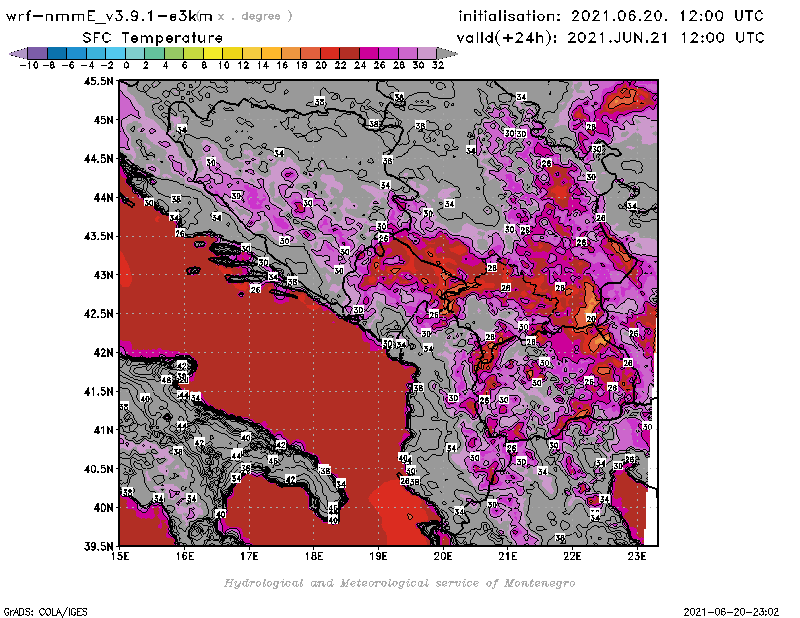Click the '17E' longitude label
Image resolution: width=800 pixels, height=618 pixels.
[x=249, y=556]
